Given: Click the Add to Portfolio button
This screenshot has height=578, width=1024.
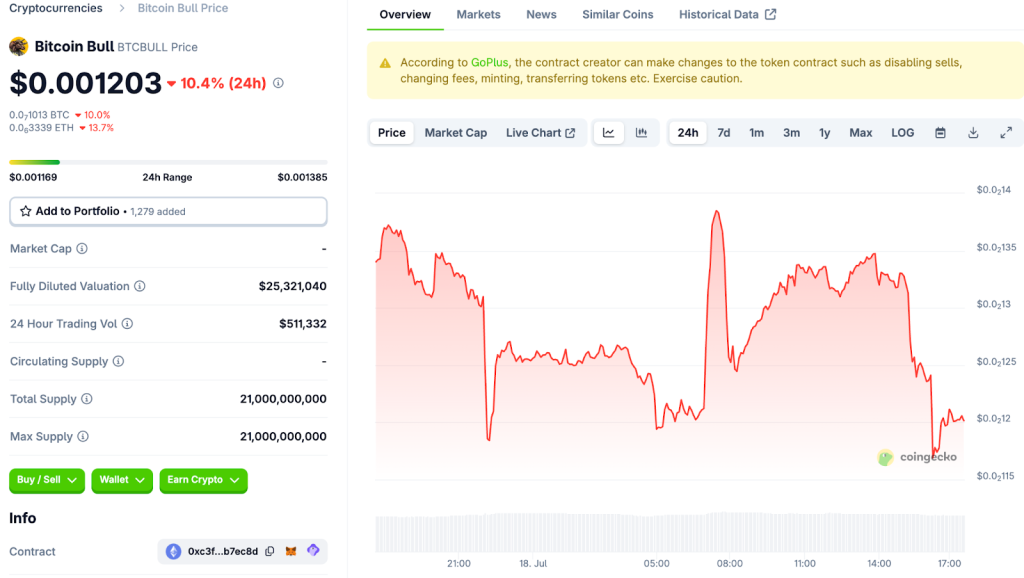Looking at the screenshot, I should [168, 212].
